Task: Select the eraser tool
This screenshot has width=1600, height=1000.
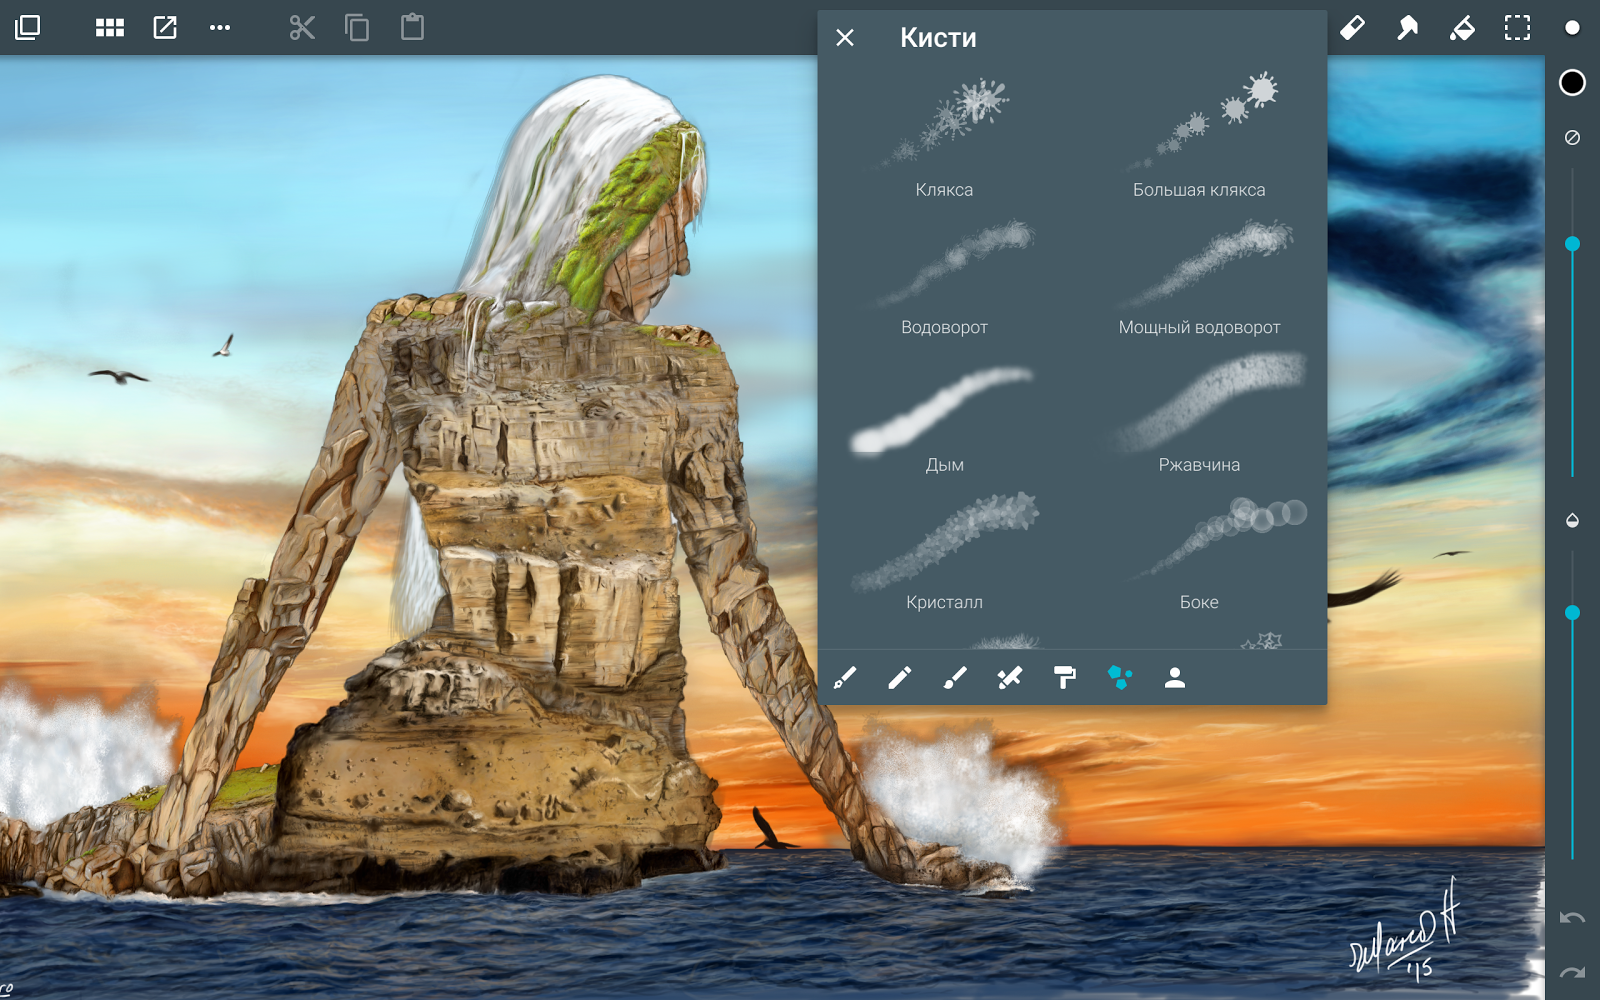Action: click(1352, 27)
